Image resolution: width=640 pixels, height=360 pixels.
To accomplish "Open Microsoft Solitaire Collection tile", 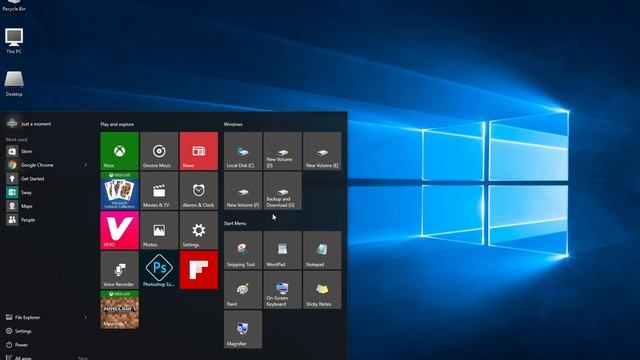I will pyautogui.click(x=120, y=191).
